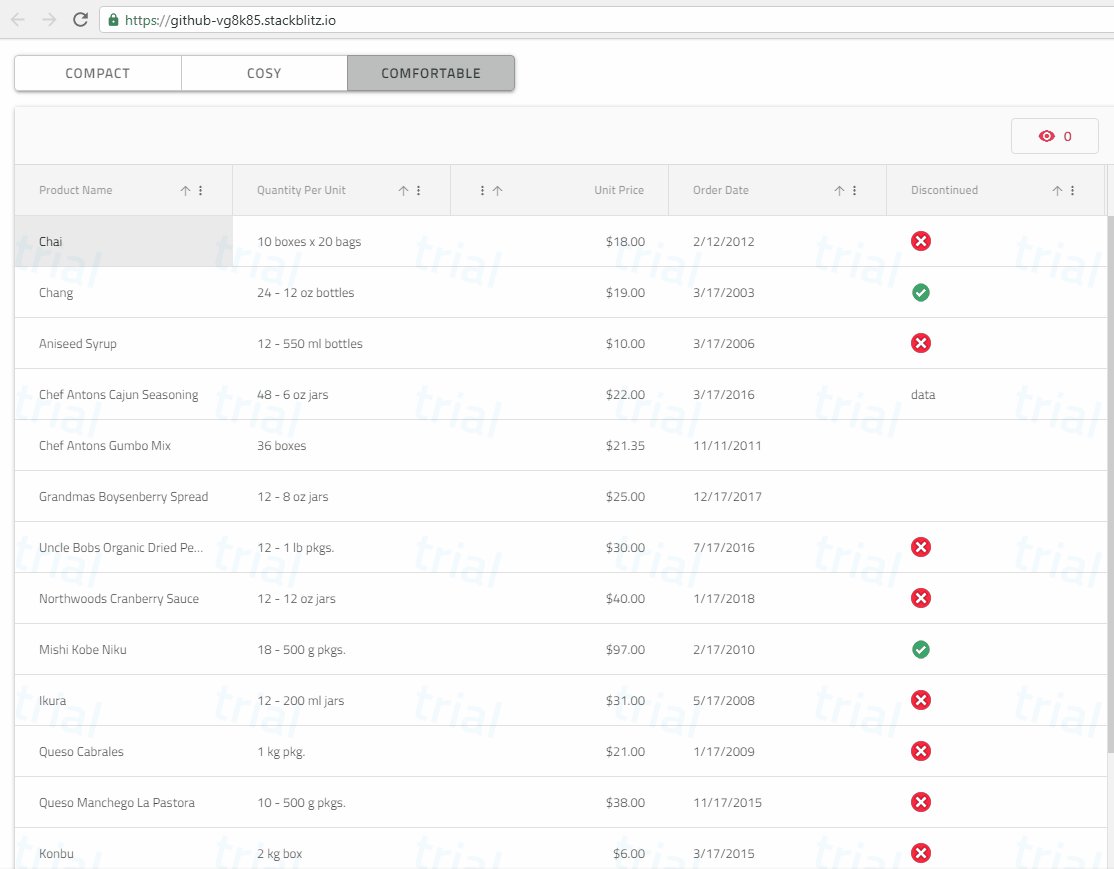This screenshot has width=1114, height=869.
Task: Click the red X icon for Chai
Action: [x=920, y=241]
